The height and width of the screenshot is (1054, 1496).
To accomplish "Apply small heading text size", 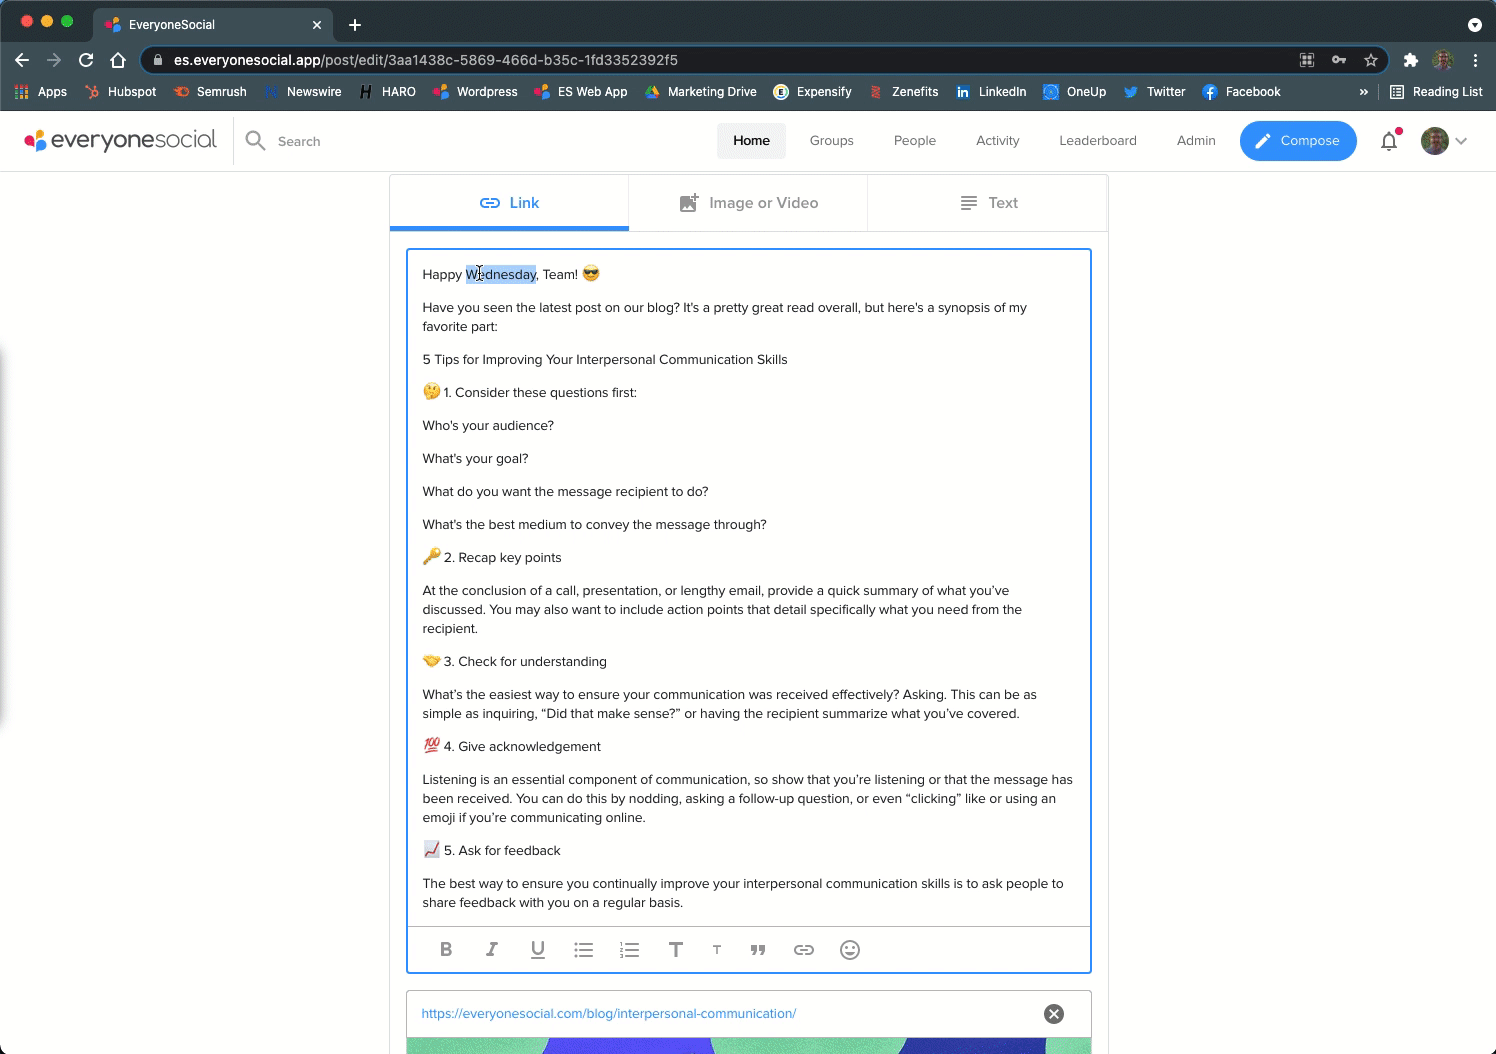I will [x=717, y=950].
